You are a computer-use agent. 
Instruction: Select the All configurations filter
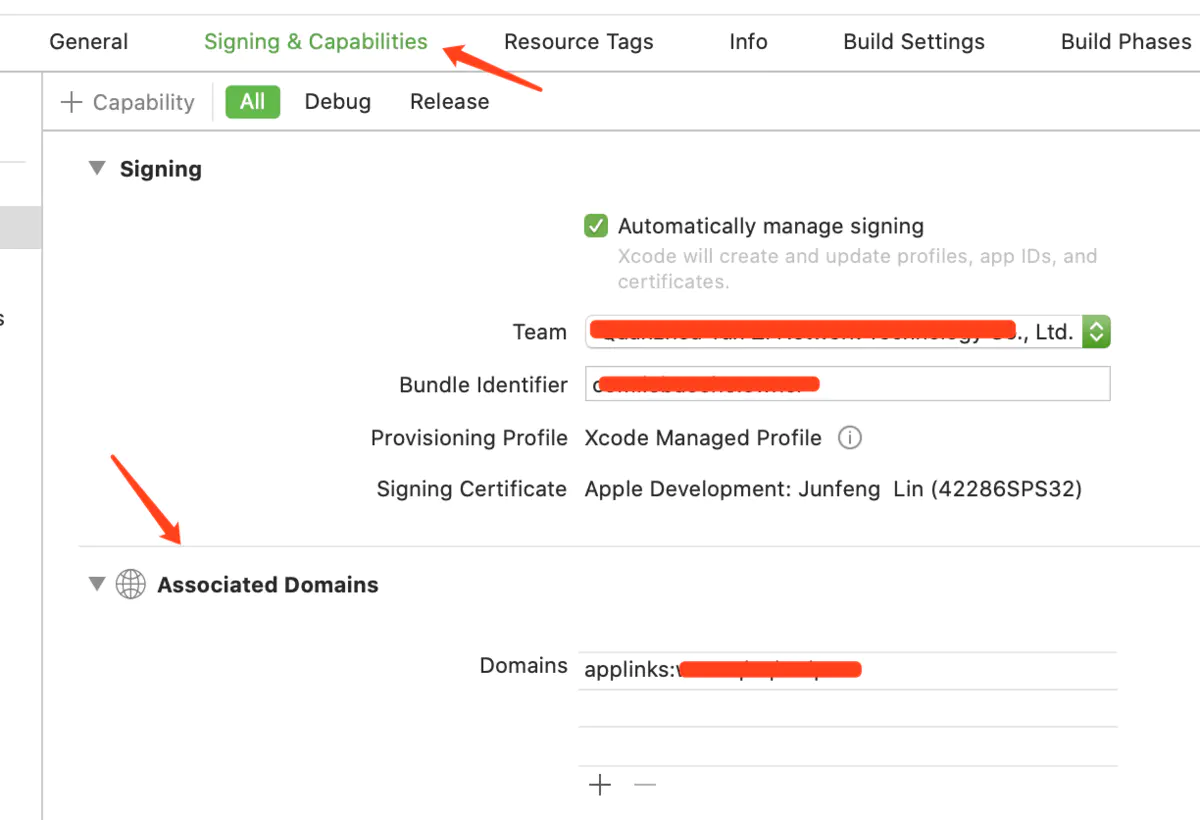(x=252, y=102)
